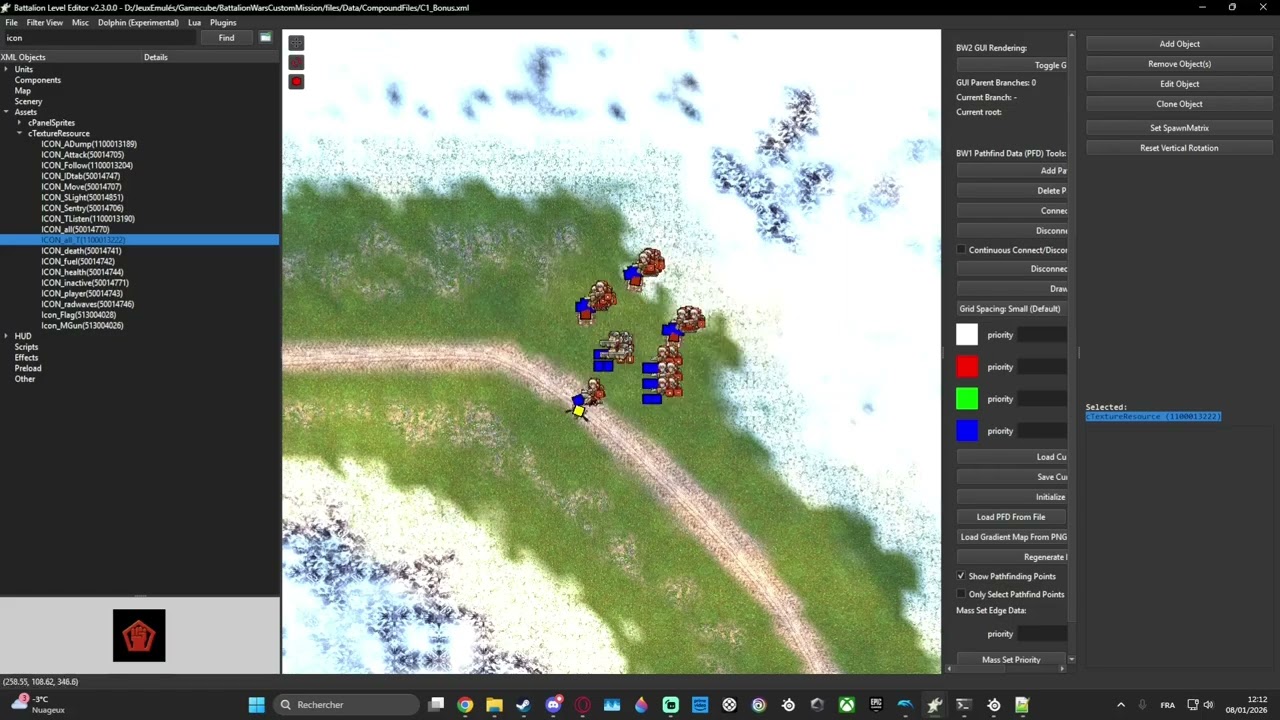Open the Dolphin (Experimental) menu
Image resolution: width=1280 pixels, height=720 pixels.
tap(139, 22)
